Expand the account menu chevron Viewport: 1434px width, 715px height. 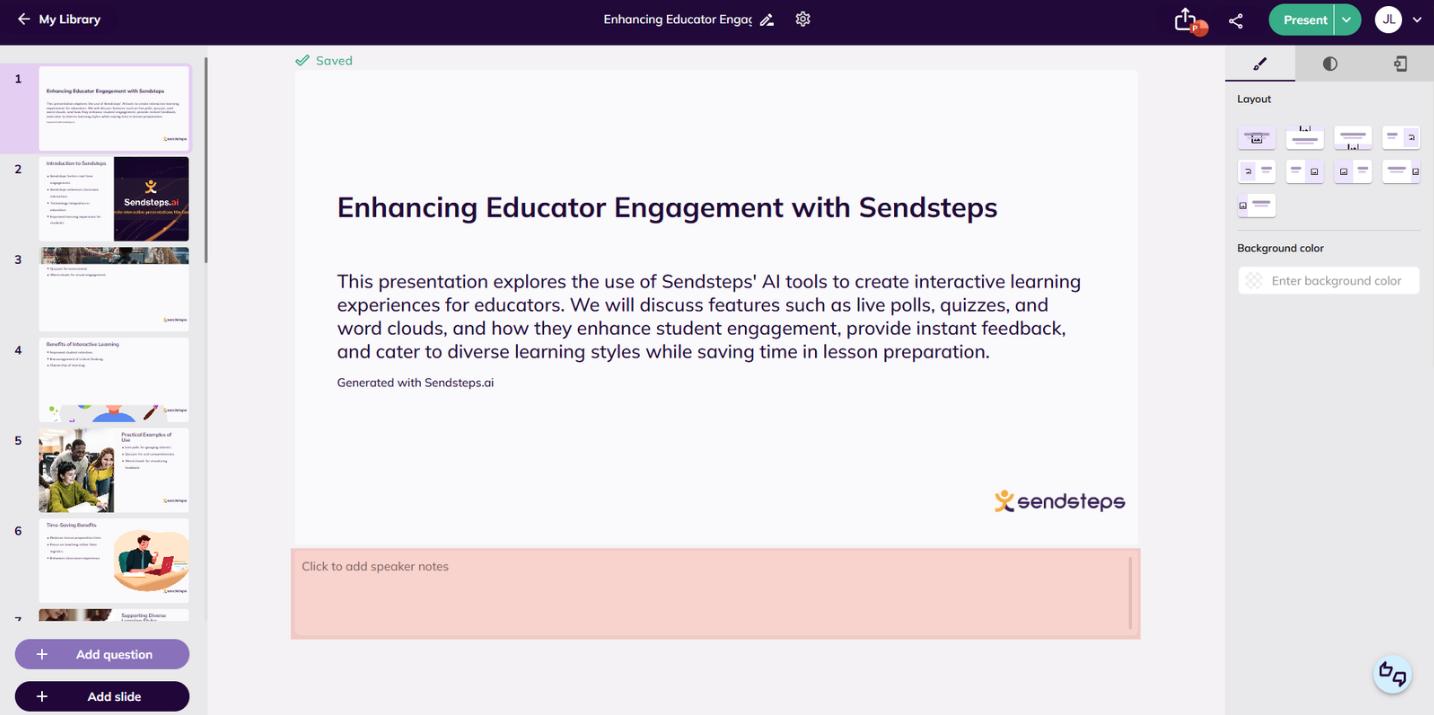point(1417,20)
